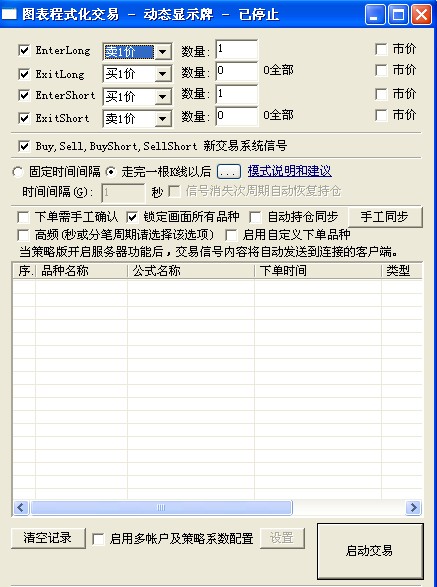Enable 启用多帐户及策略系数配置 checkbox

(98, 539)
